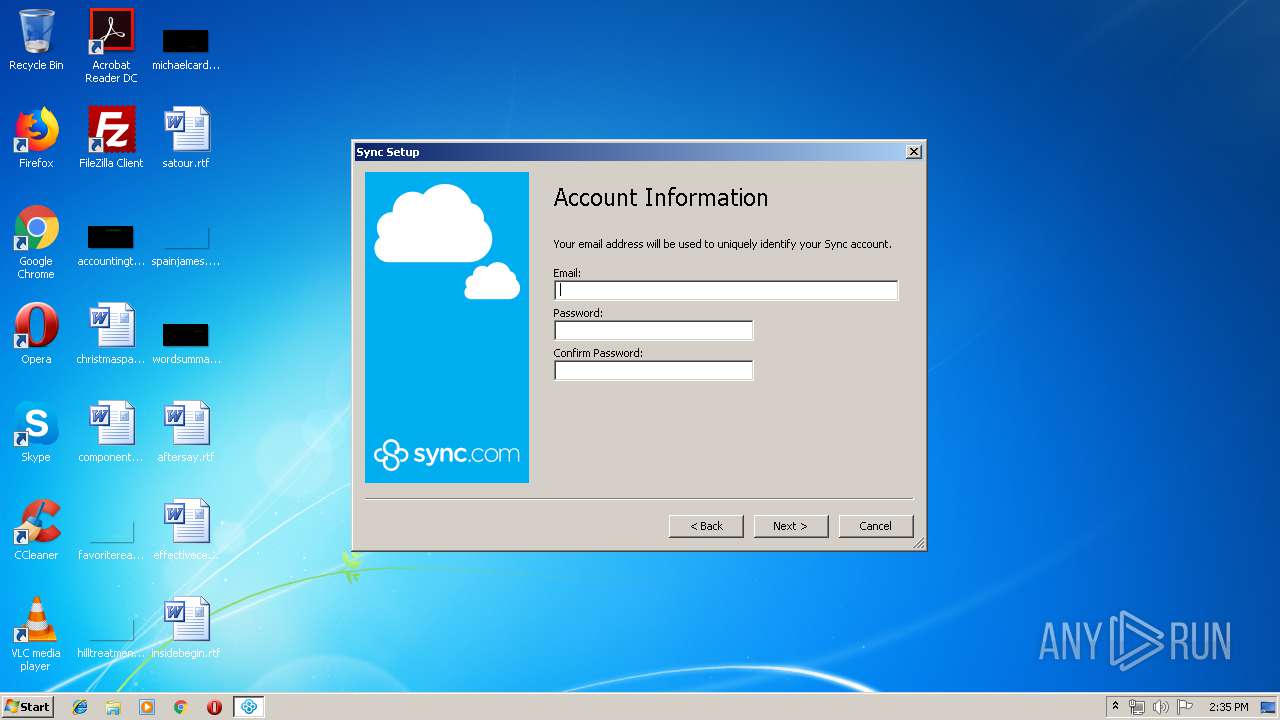Open insidebegin.rtf document icon
Screen dimensions: 1280x720
pyautogui.click(x=186, y=628)
